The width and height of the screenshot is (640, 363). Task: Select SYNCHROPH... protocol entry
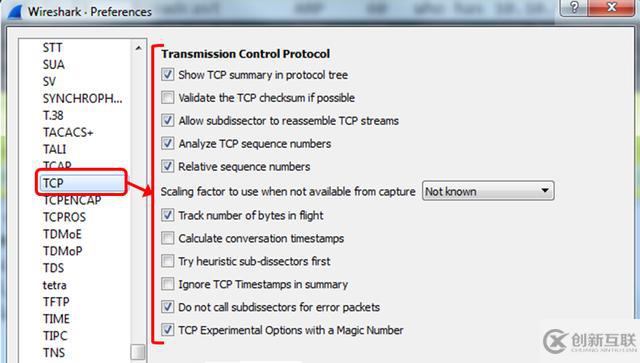click(x=82, y=98)
